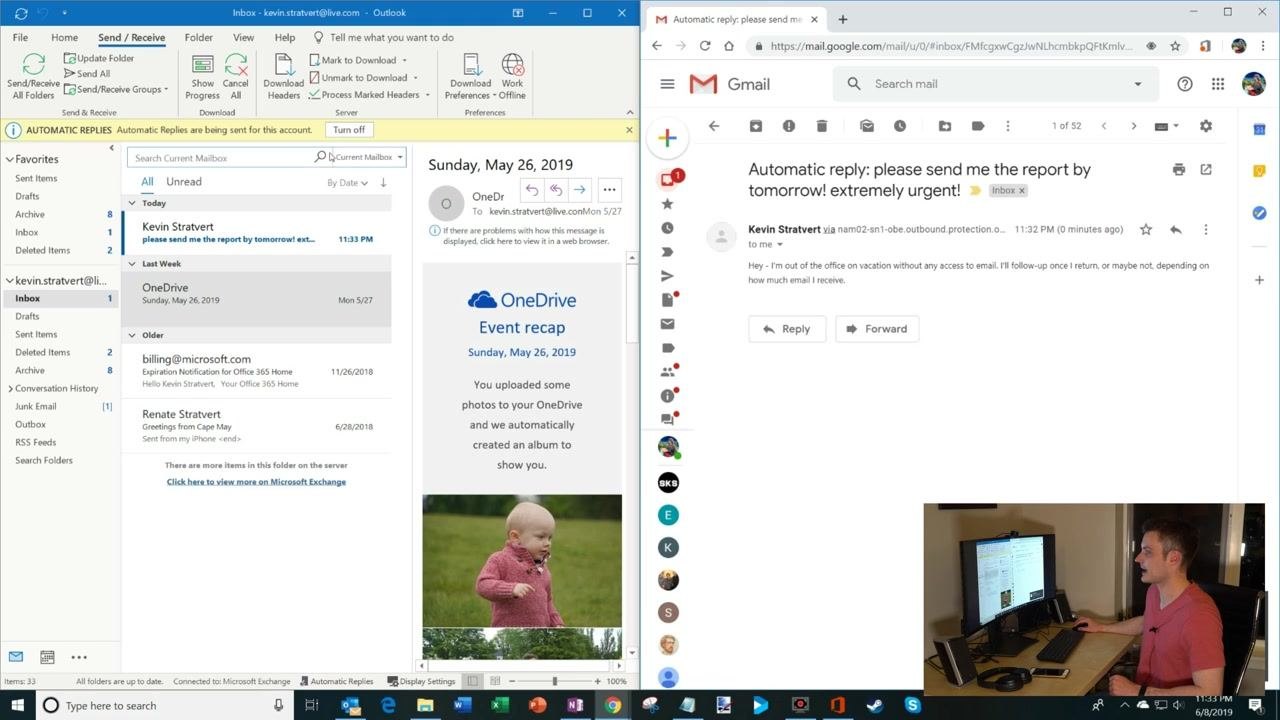Click the Reply button in Gmail
1280x720 pixels.
pos(787,329)
